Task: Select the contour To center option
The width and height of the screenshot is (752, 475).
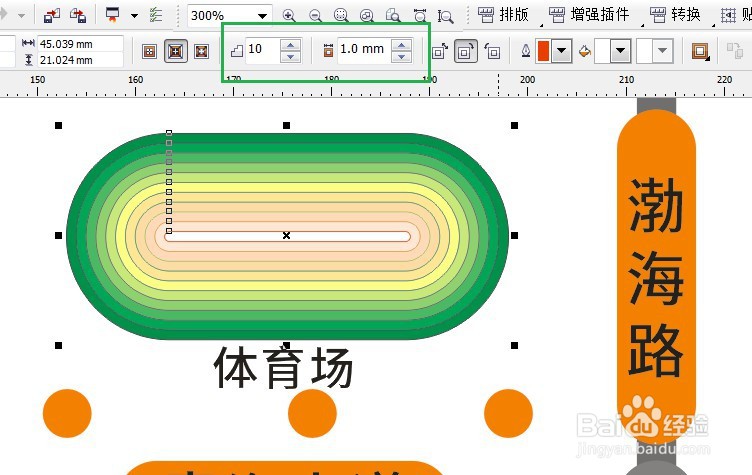Action: pos(150,51)
